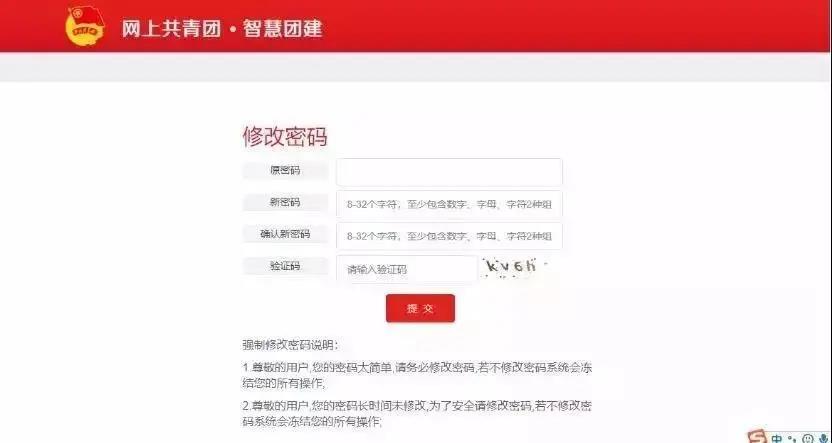Switch the punctuation mode icon in IME bar
The image size is (832, 443).
tap(793, 439)
